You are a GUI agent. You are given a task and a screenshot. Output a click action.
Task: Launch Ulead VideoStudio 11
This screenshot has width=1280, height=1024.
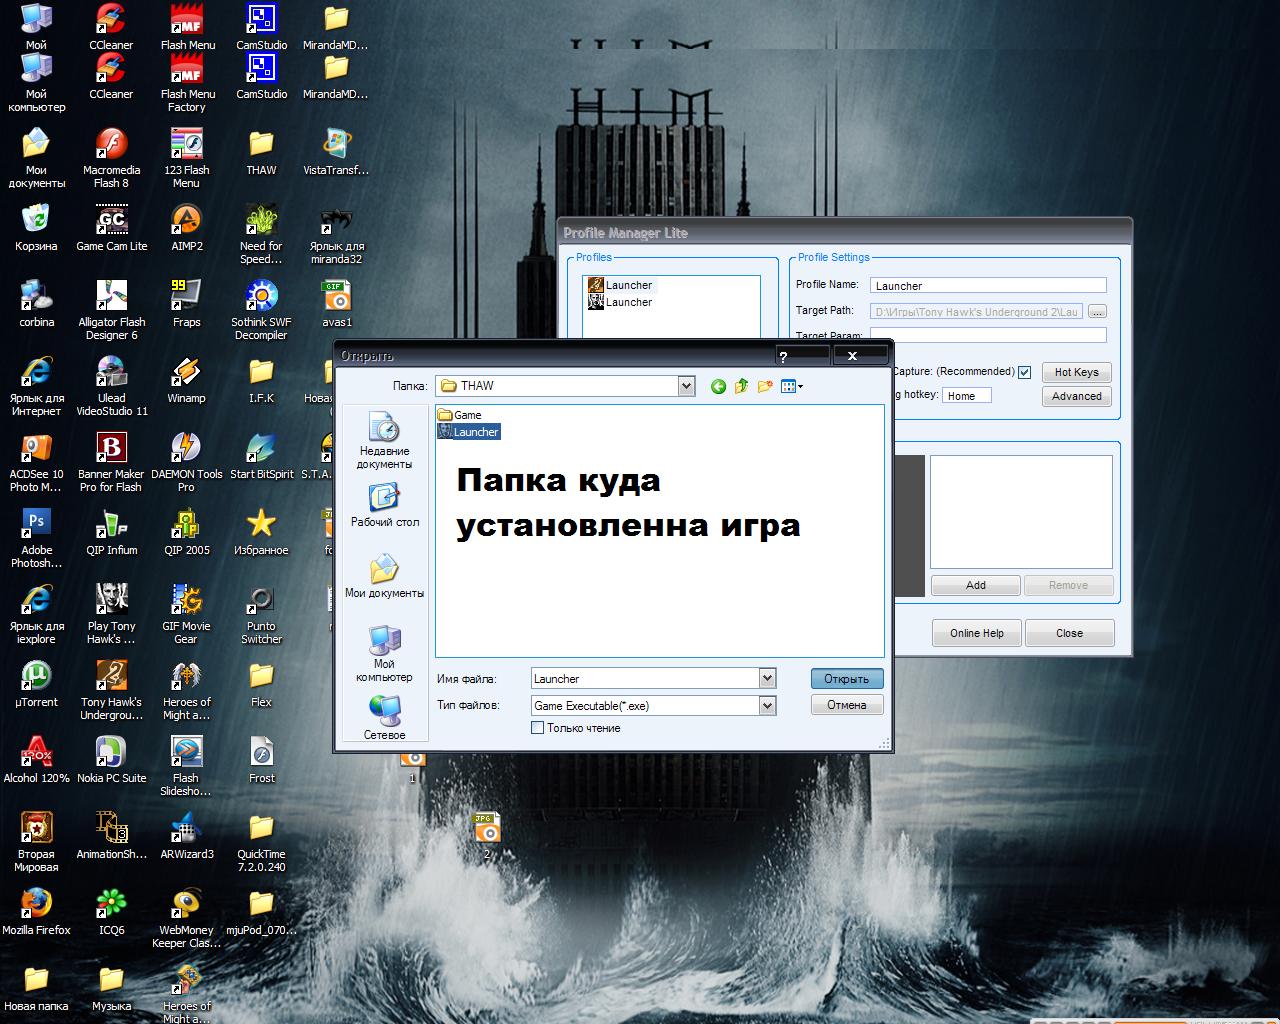tap(111, 386)
